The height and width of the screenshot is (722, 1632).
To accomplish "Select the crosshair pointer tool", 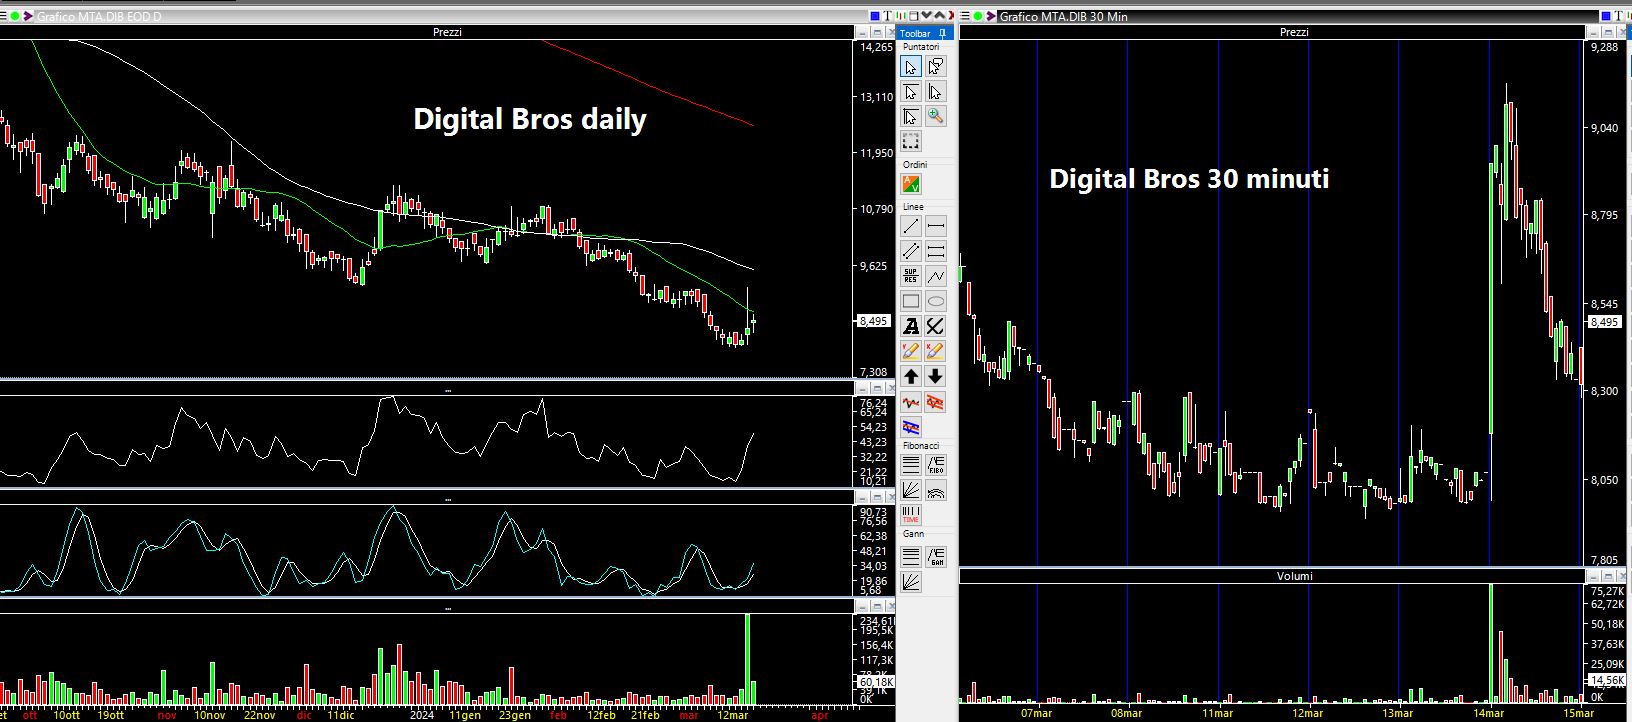I will pyautogui.click(x=911, y=116).
